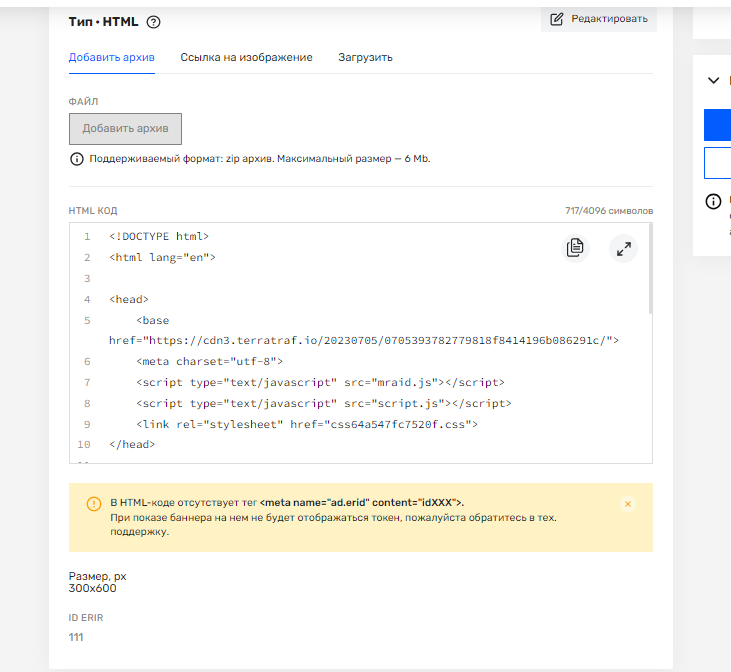Select the Загрузить tab

[365, 57]
